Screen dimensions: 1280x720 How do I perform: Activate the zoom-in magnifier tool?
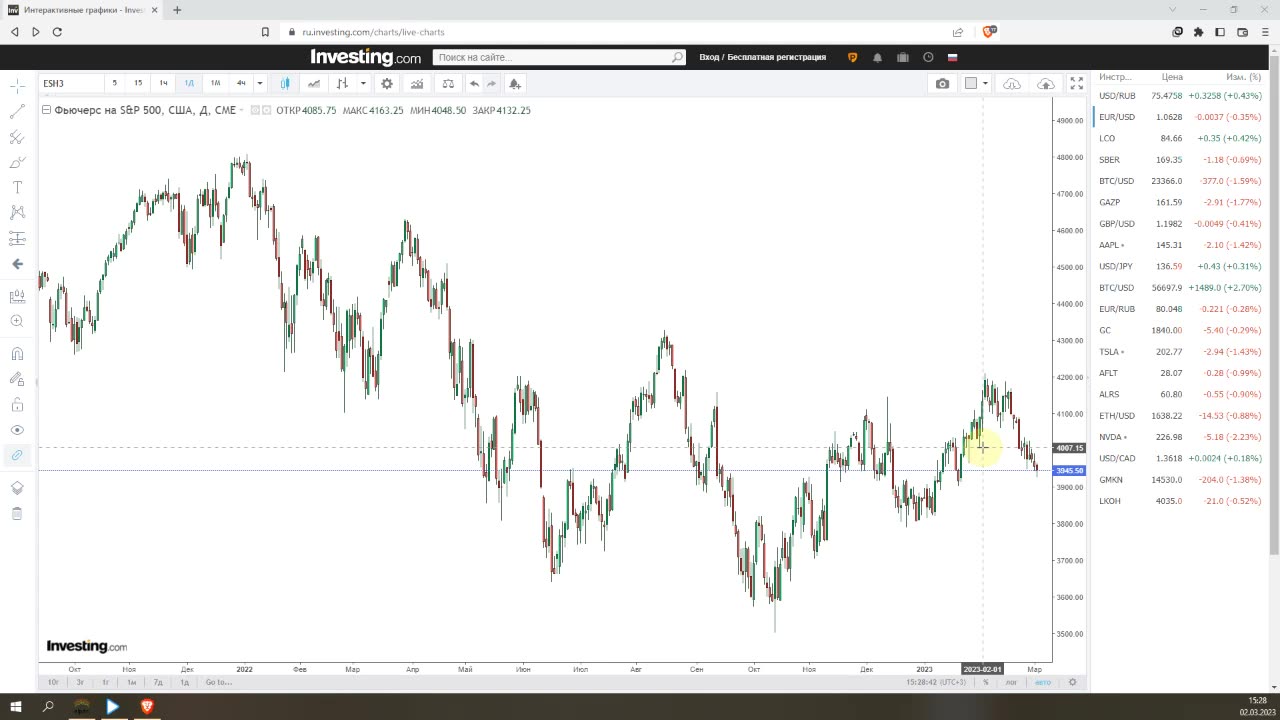pyautogui.click(x=17, y=321)
